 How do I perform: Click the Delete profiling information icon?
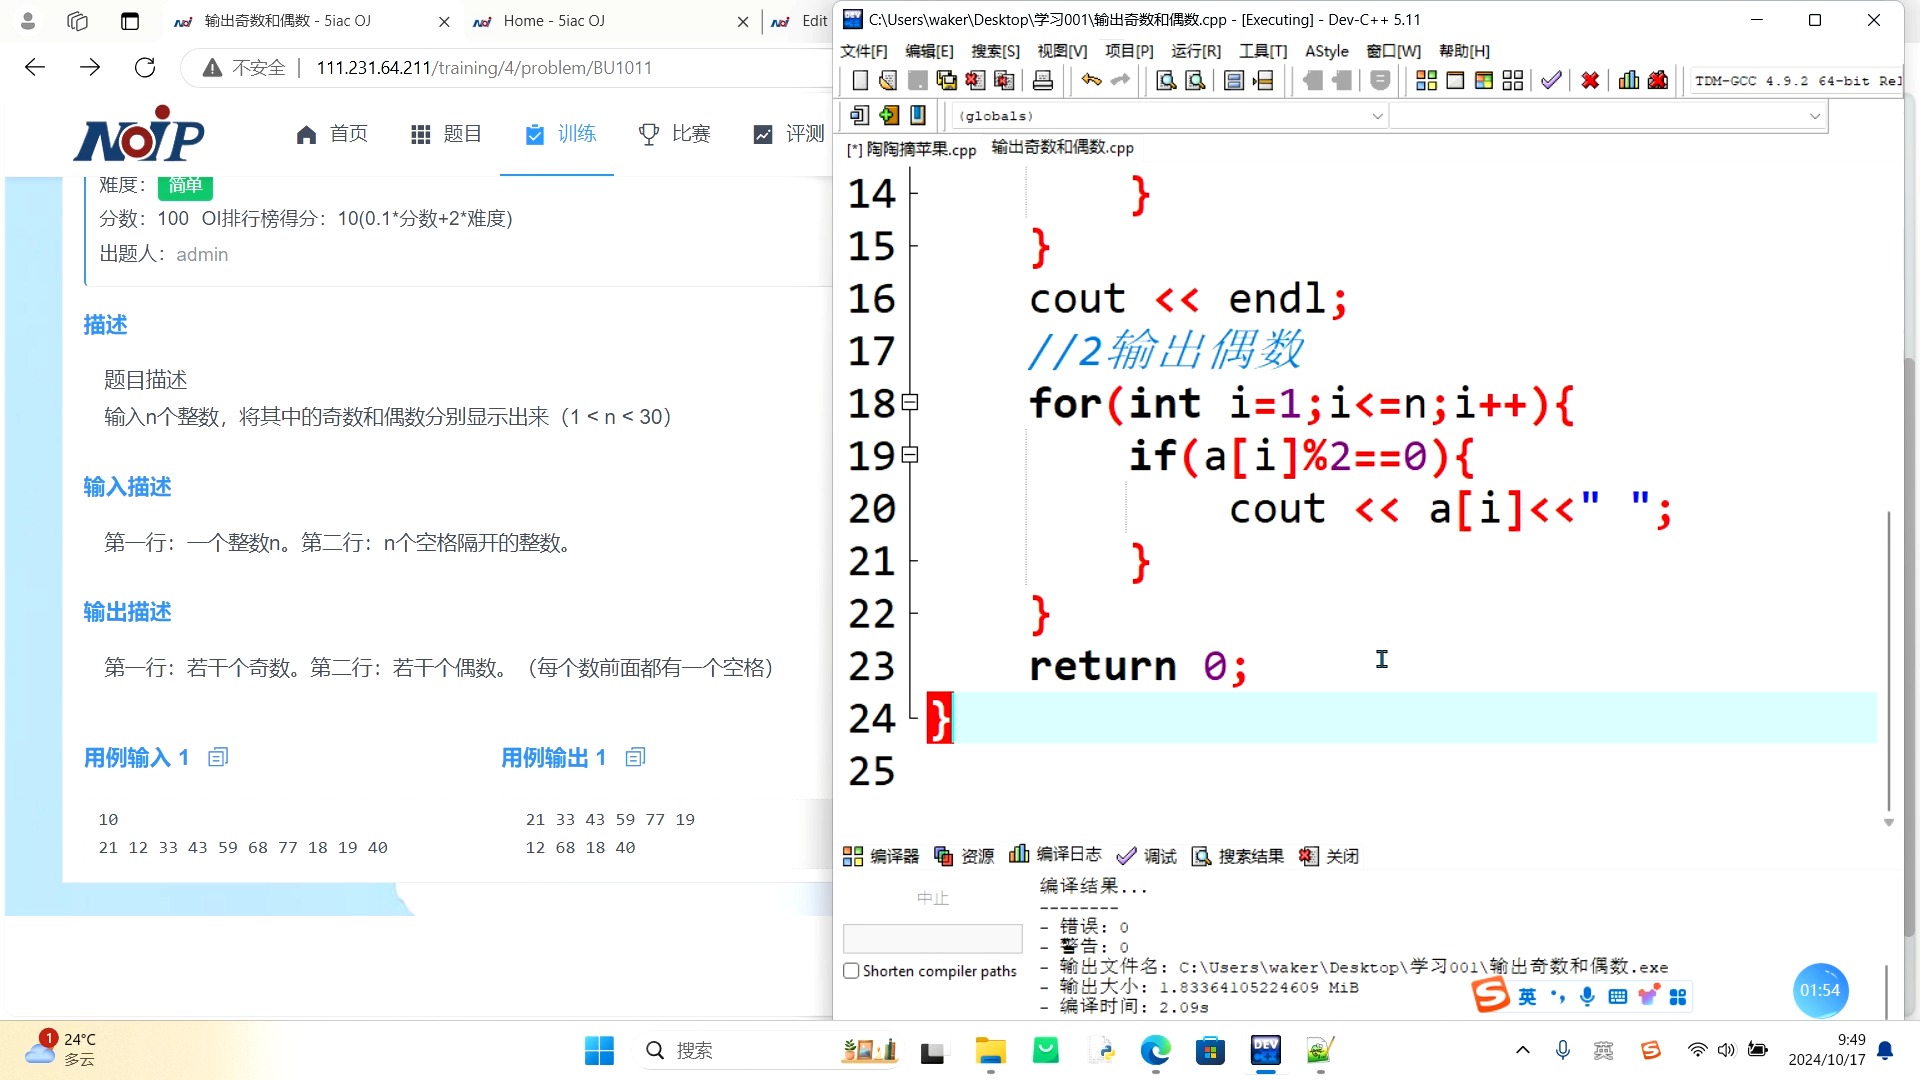[x=1658, y=81]
